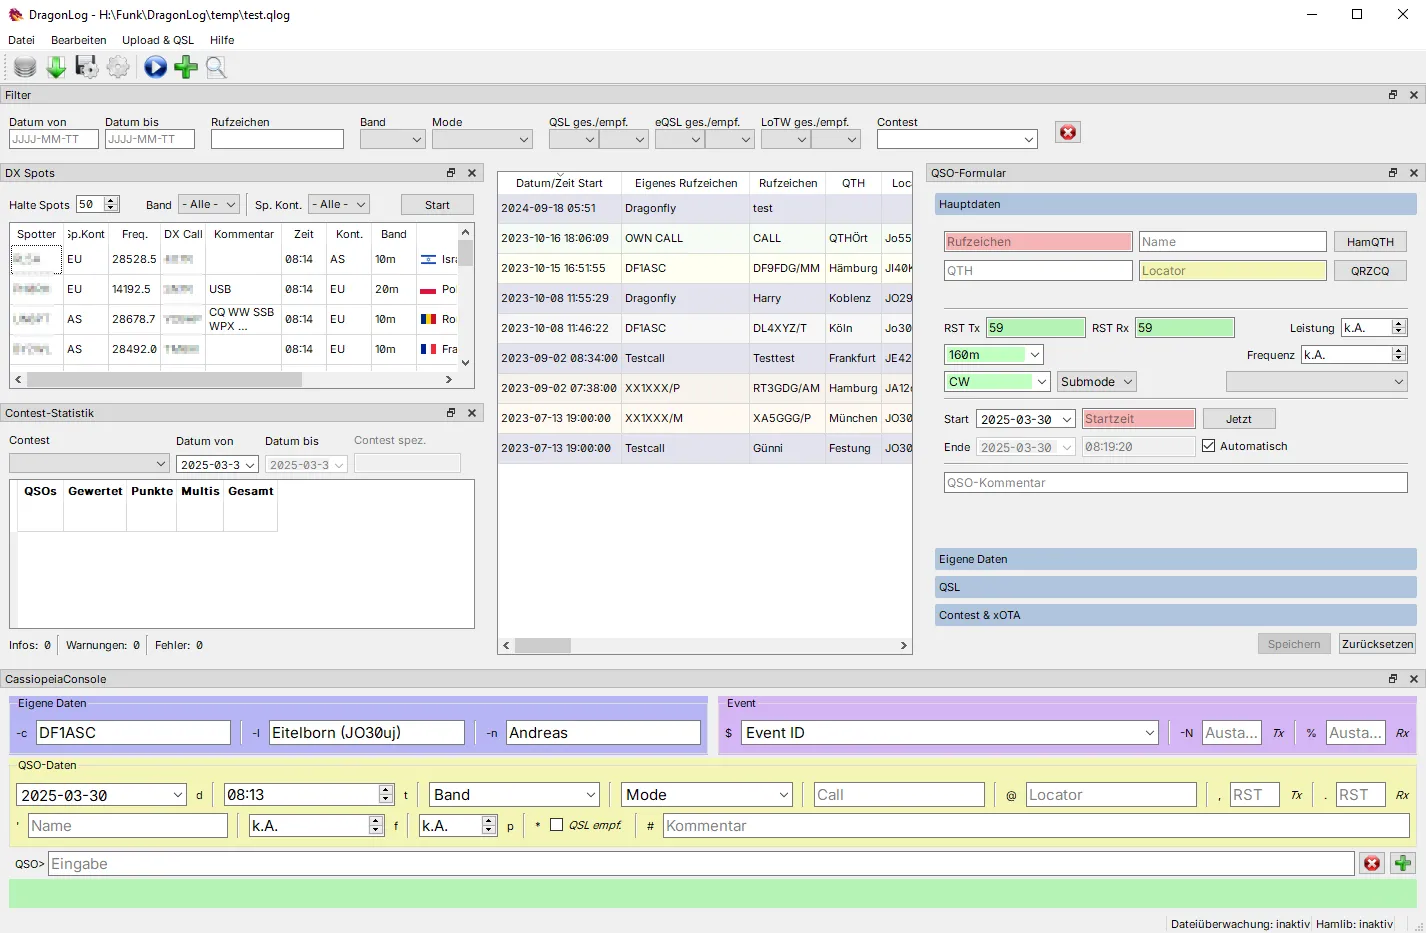Viewport: 1426px width, 933px height.
Task: Open the Hilfe menu
Action: click(222, 40)
